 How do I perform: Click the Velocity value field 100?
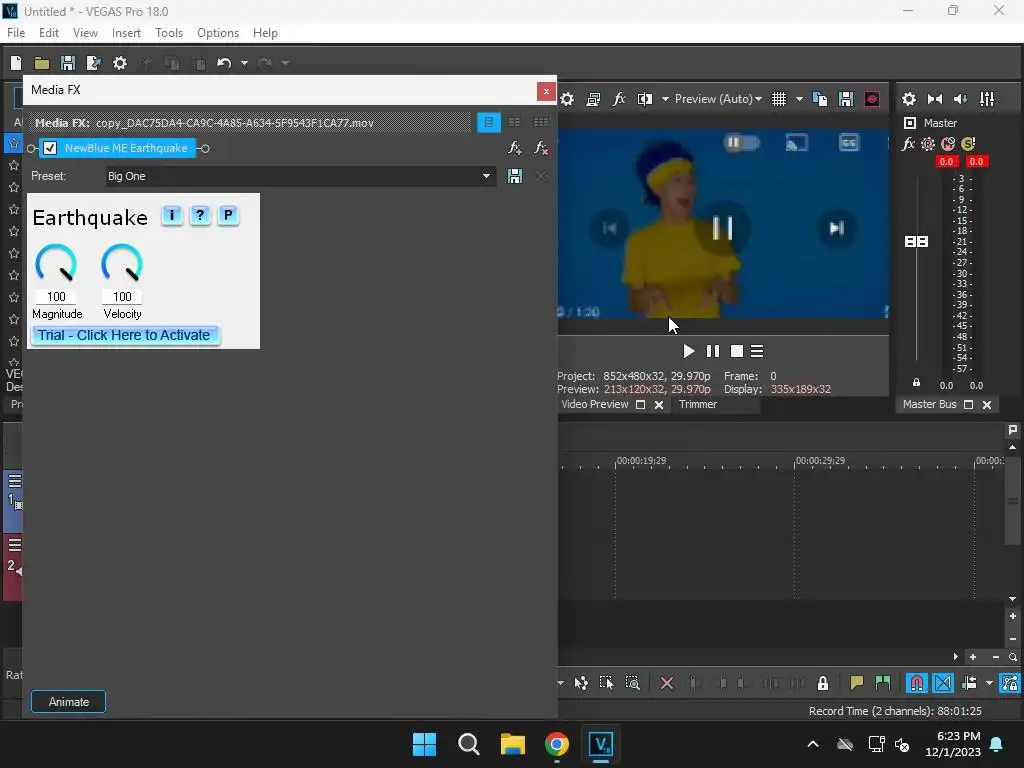tap(122, 296)
